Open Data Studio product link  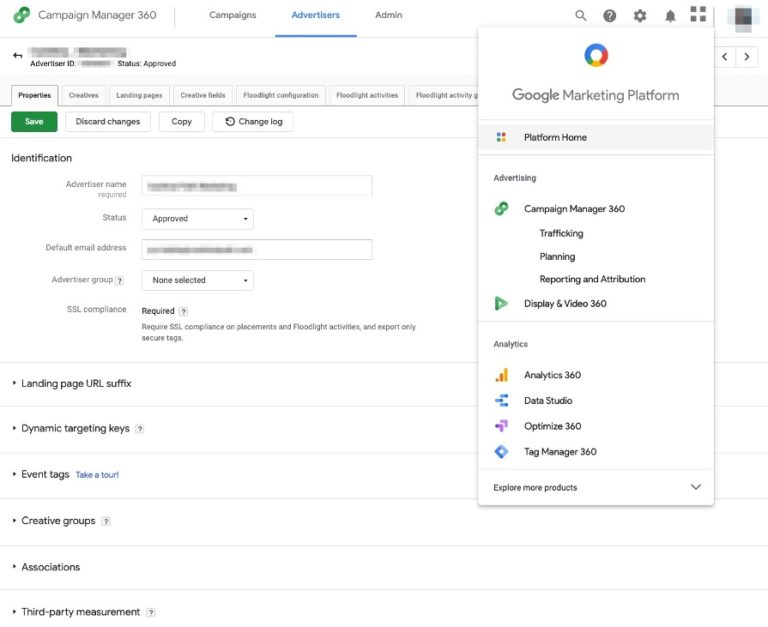pos(548,401)
